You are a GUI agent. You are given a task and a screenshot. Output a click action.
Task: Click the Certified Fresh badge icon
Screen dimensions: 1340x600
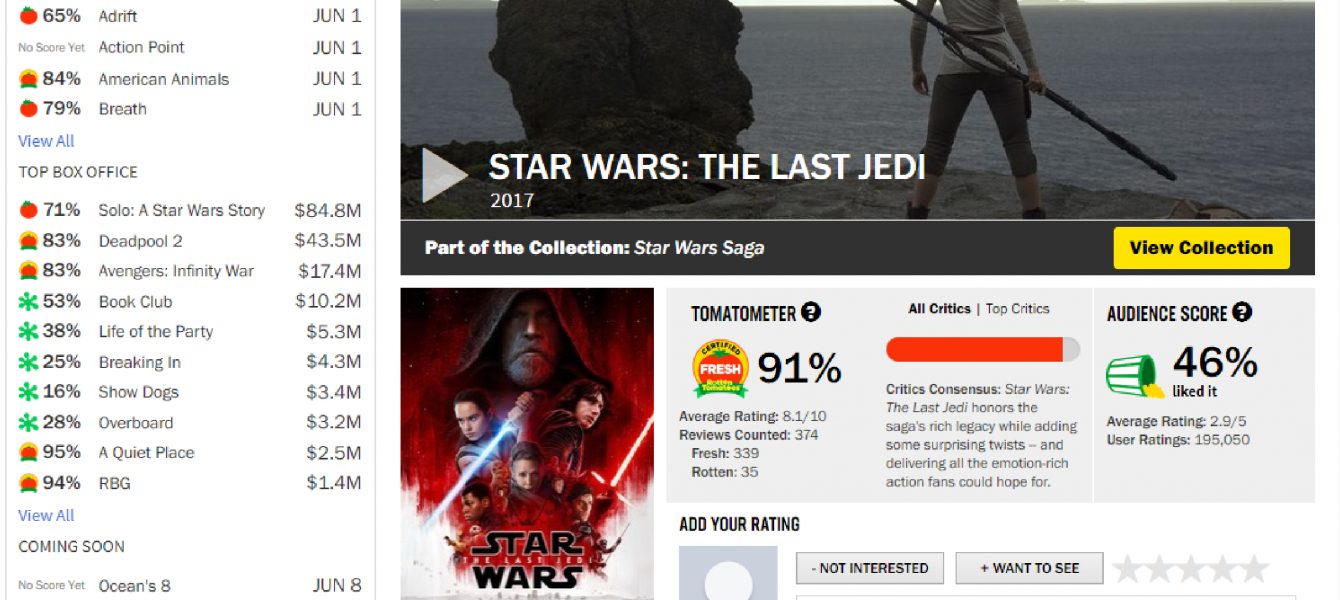(720, 369)
